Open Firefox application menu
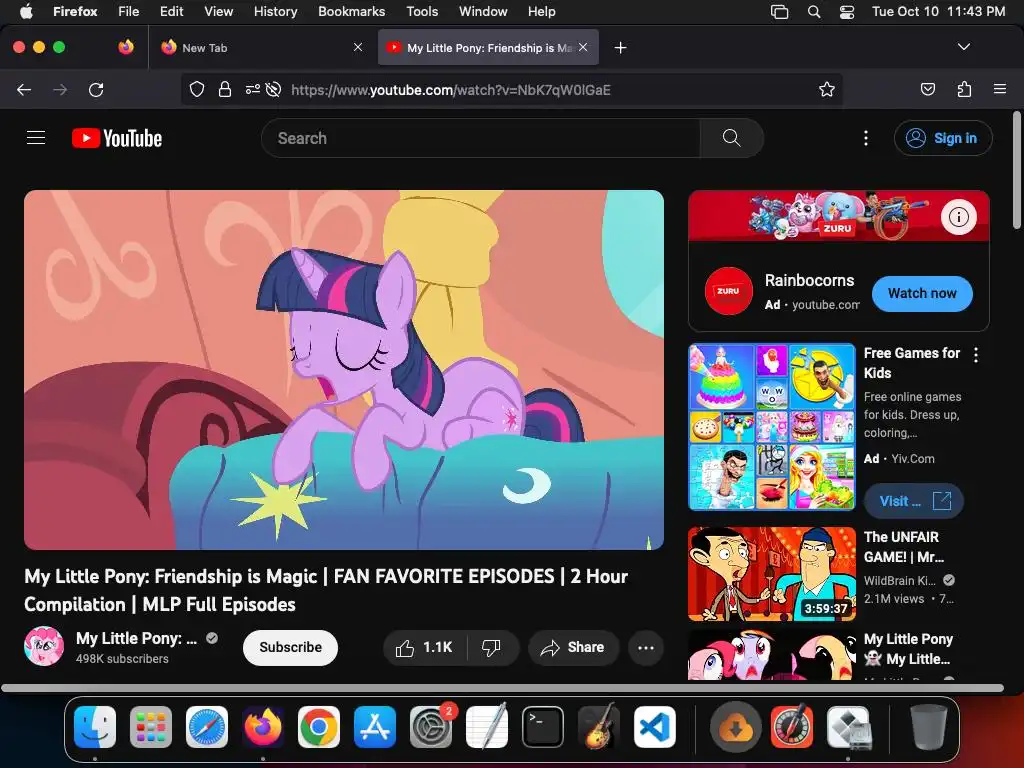The width and height of the screenshot is (1024, 768). (1000, 89)
